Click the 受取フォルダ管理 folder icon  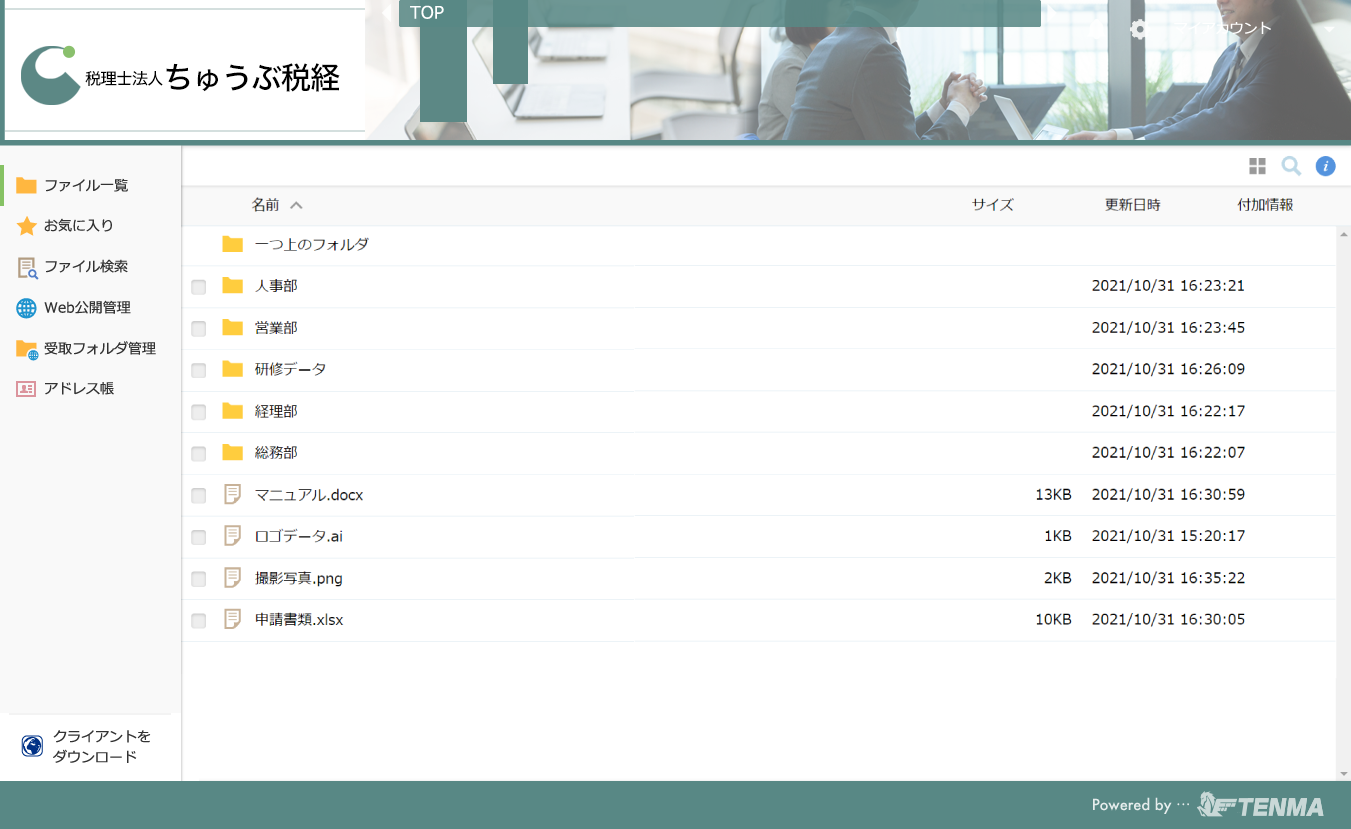point(27,349)
